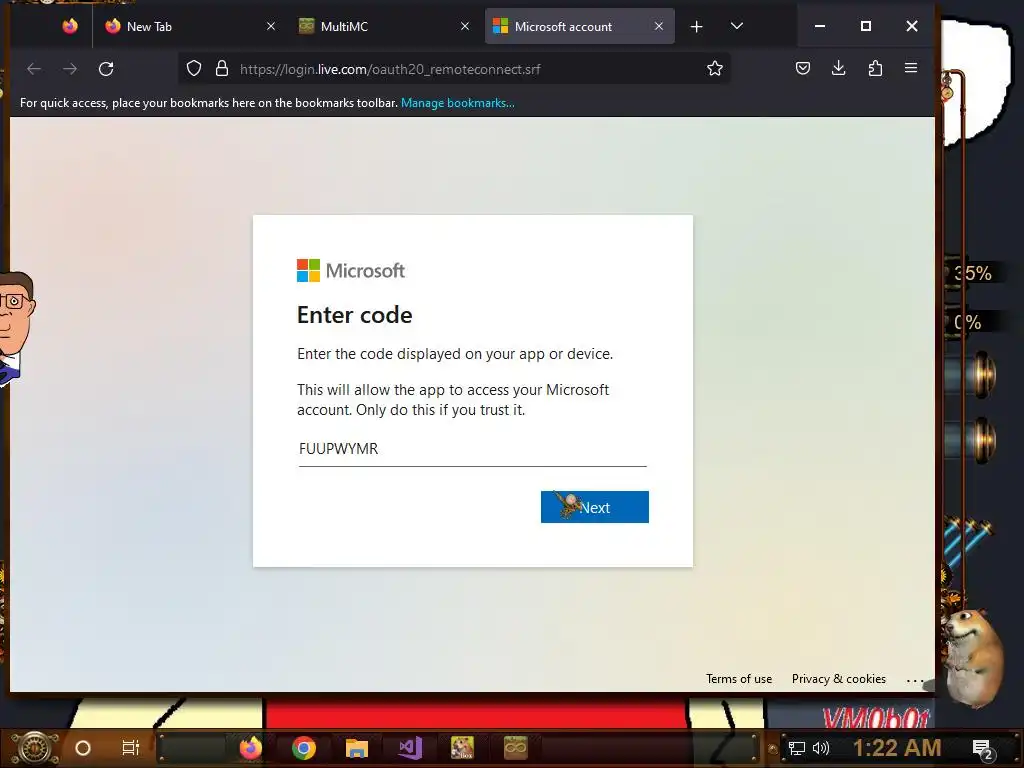The image size is (1024, 768).
Task: Open tracking protection shield icon
Action: (x=194, y=69)
